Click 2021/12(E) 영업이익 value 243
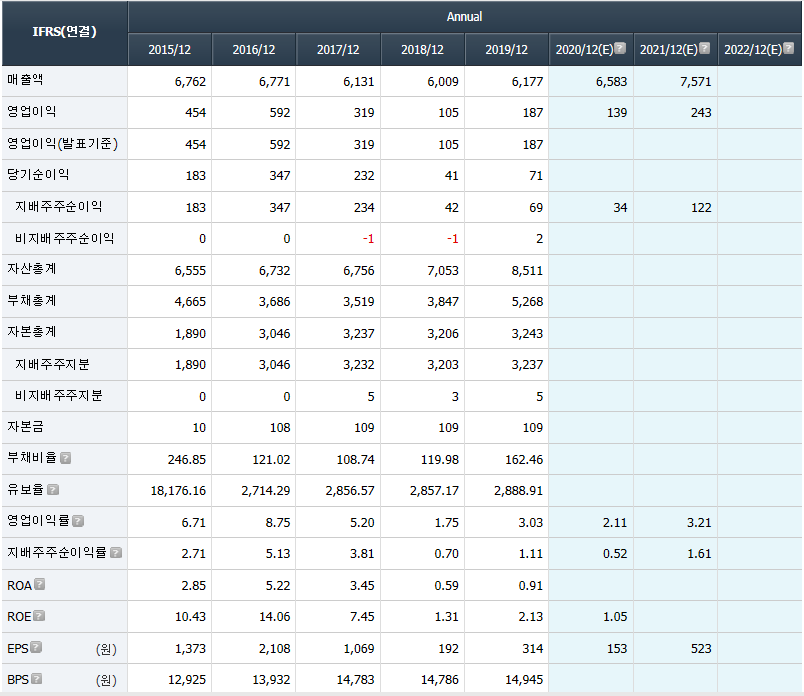 click(701, 113)
